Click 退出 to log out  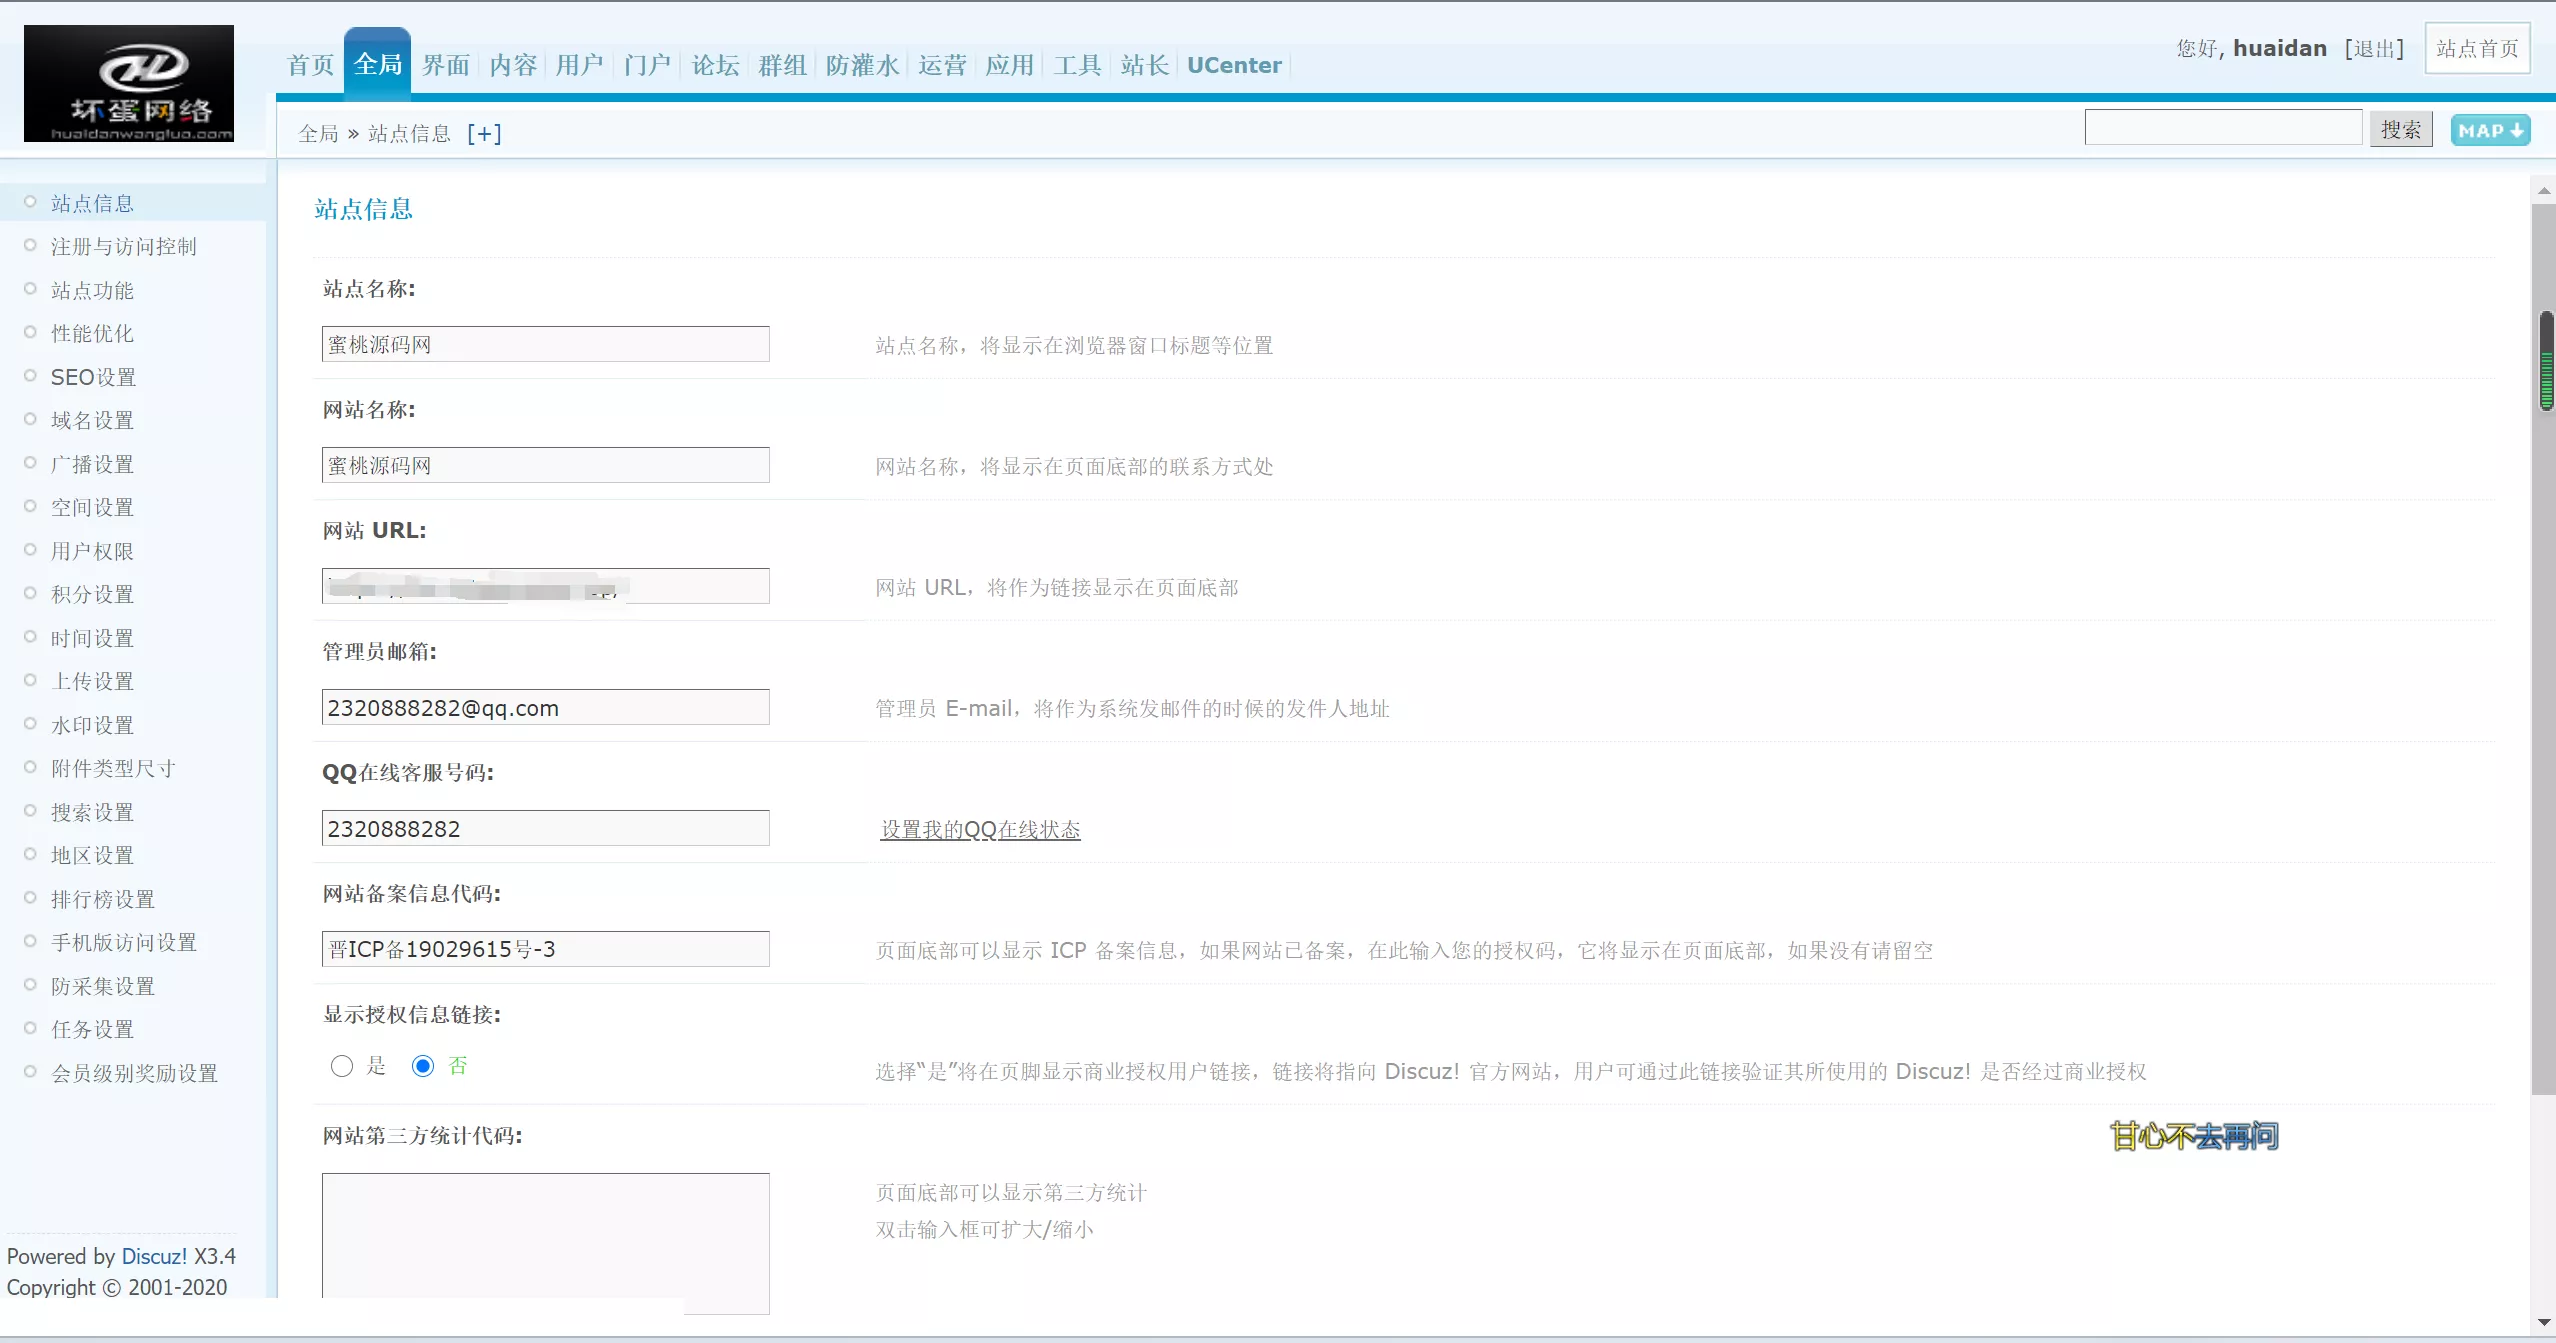[x=2376, y=47]
